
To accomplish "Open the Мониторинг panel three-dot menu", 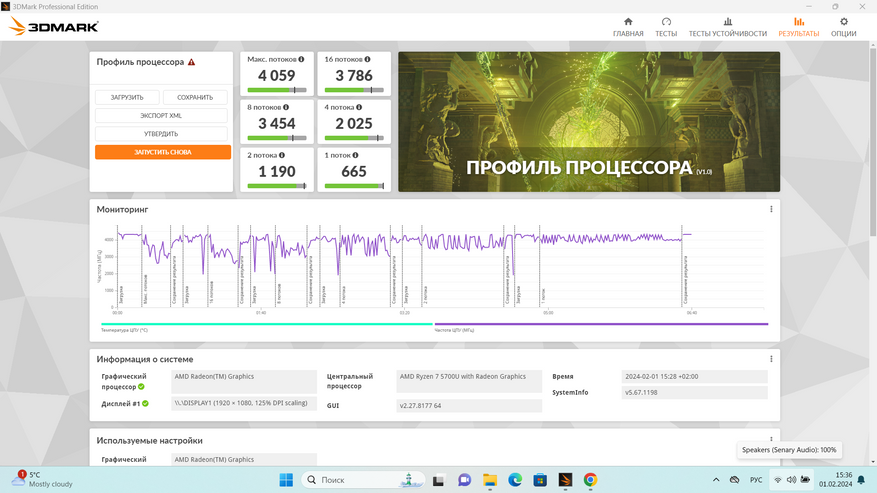I will 771,210.
